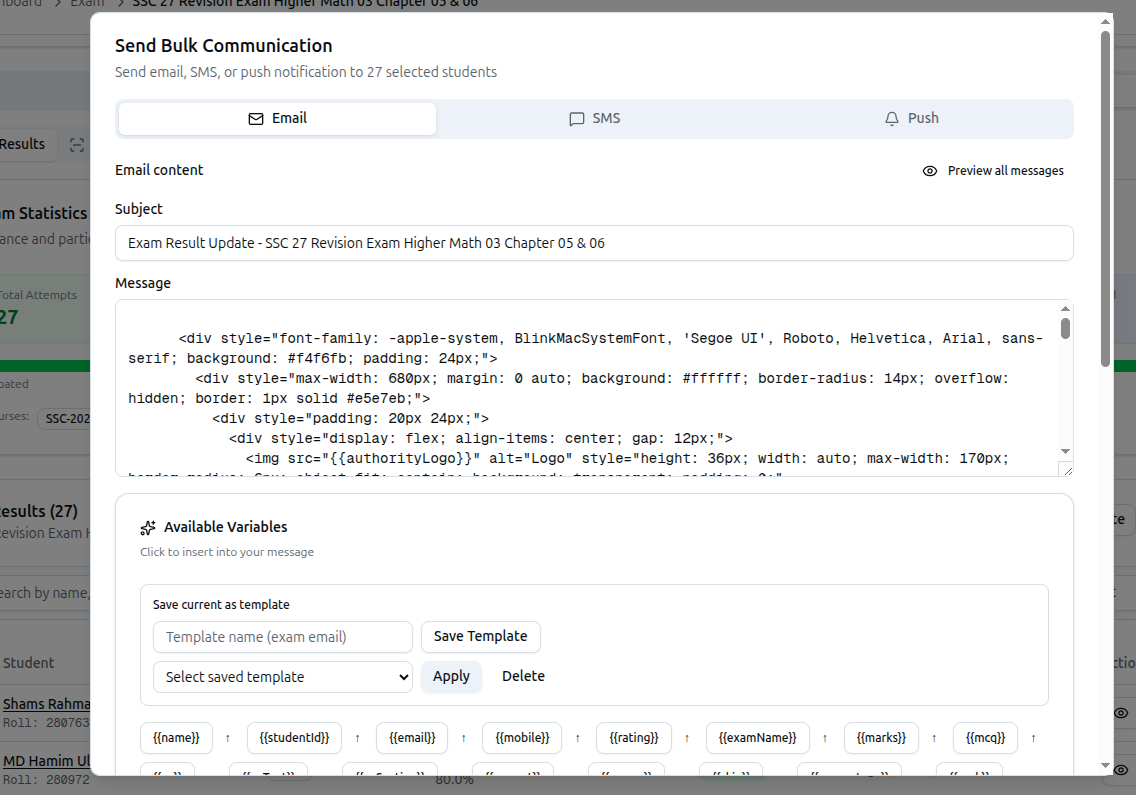Click the scan icon beside background Results tab

77,145
